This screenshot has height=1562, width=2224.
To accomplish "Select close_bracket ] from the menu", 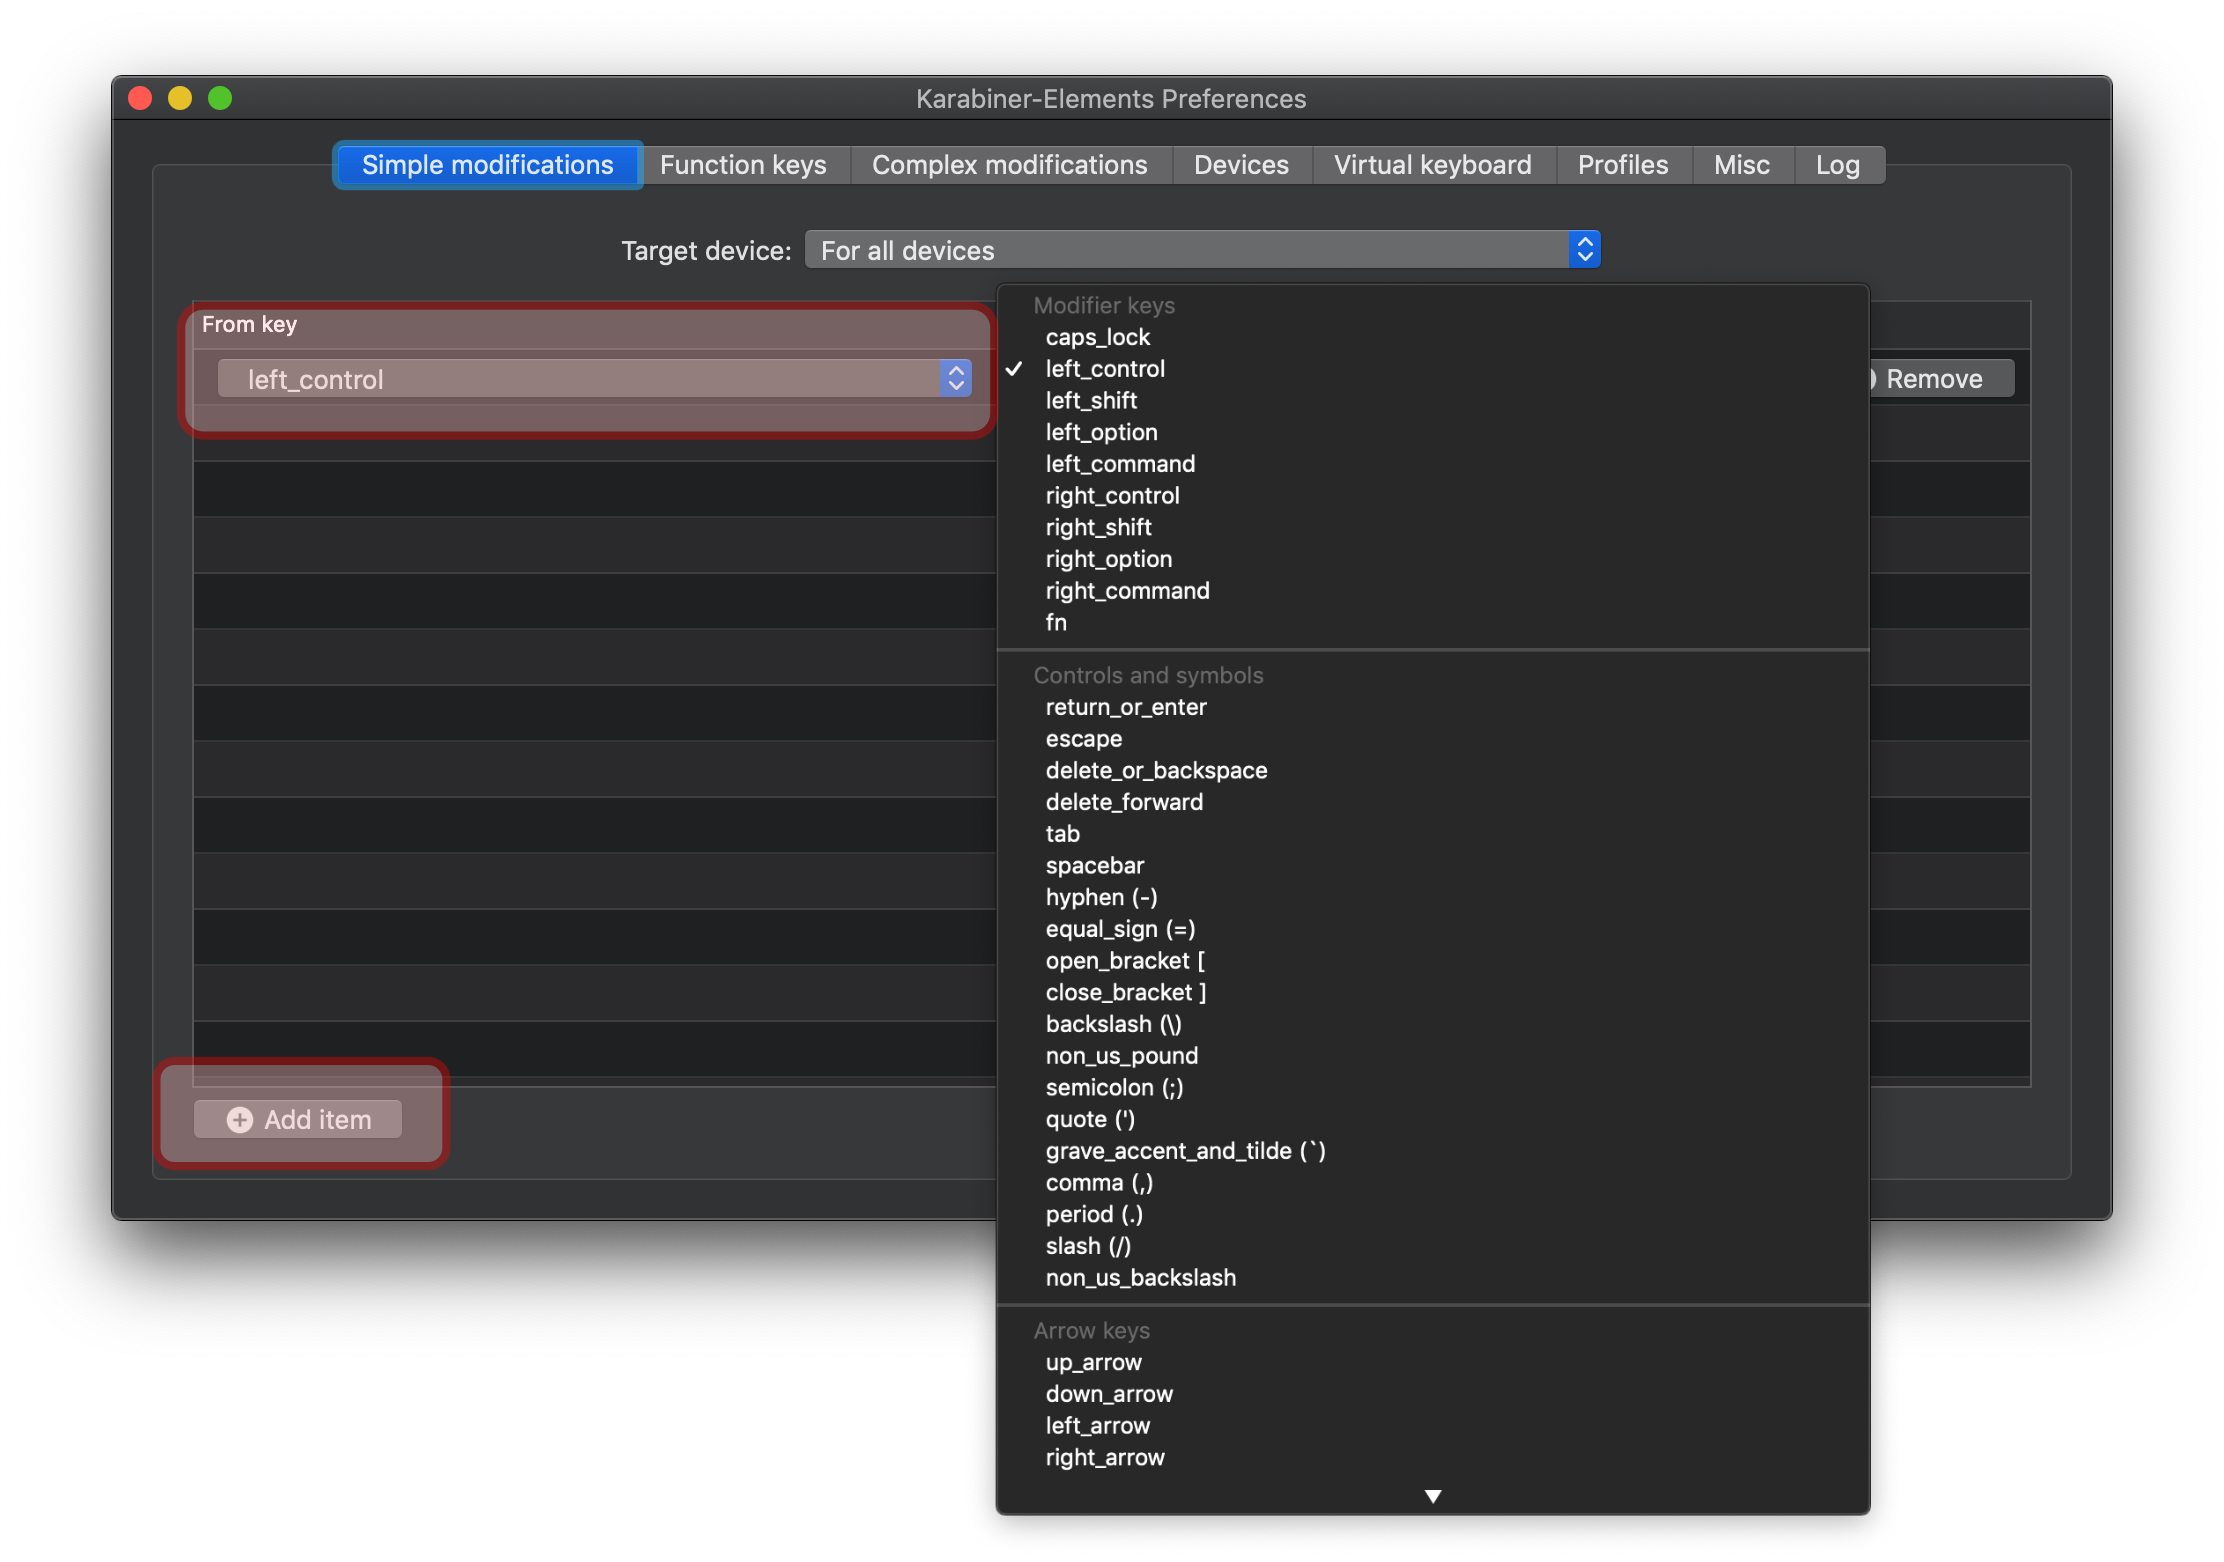I will coord(1432,993).
